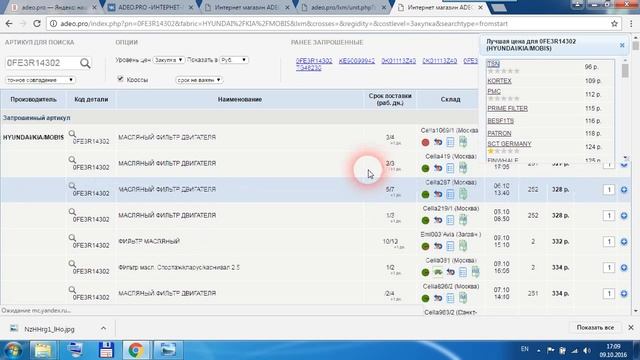The image size is (640, 360).
Task: Select the price 332 р. cell
Action: [x=560, y=242]
